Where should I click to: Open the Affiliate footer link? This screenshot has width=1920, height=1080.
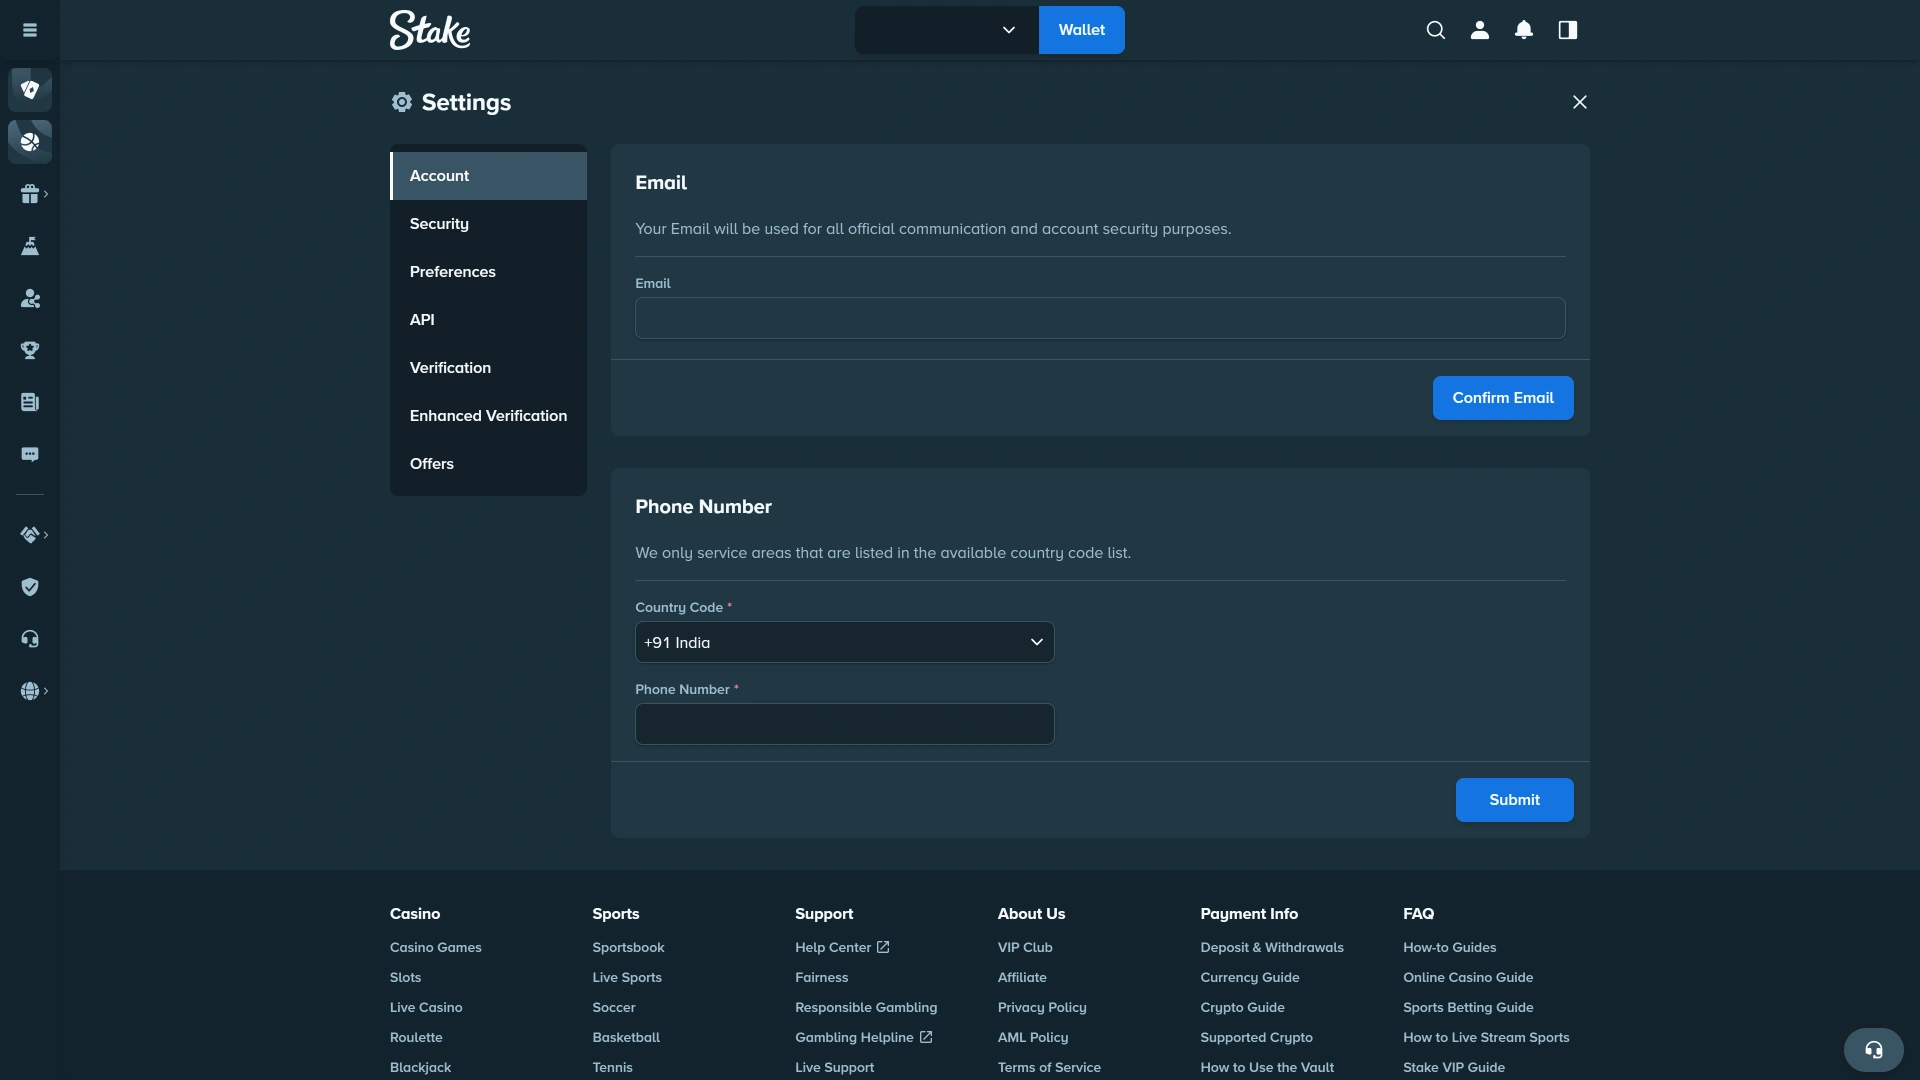[x=1022, y=977]
